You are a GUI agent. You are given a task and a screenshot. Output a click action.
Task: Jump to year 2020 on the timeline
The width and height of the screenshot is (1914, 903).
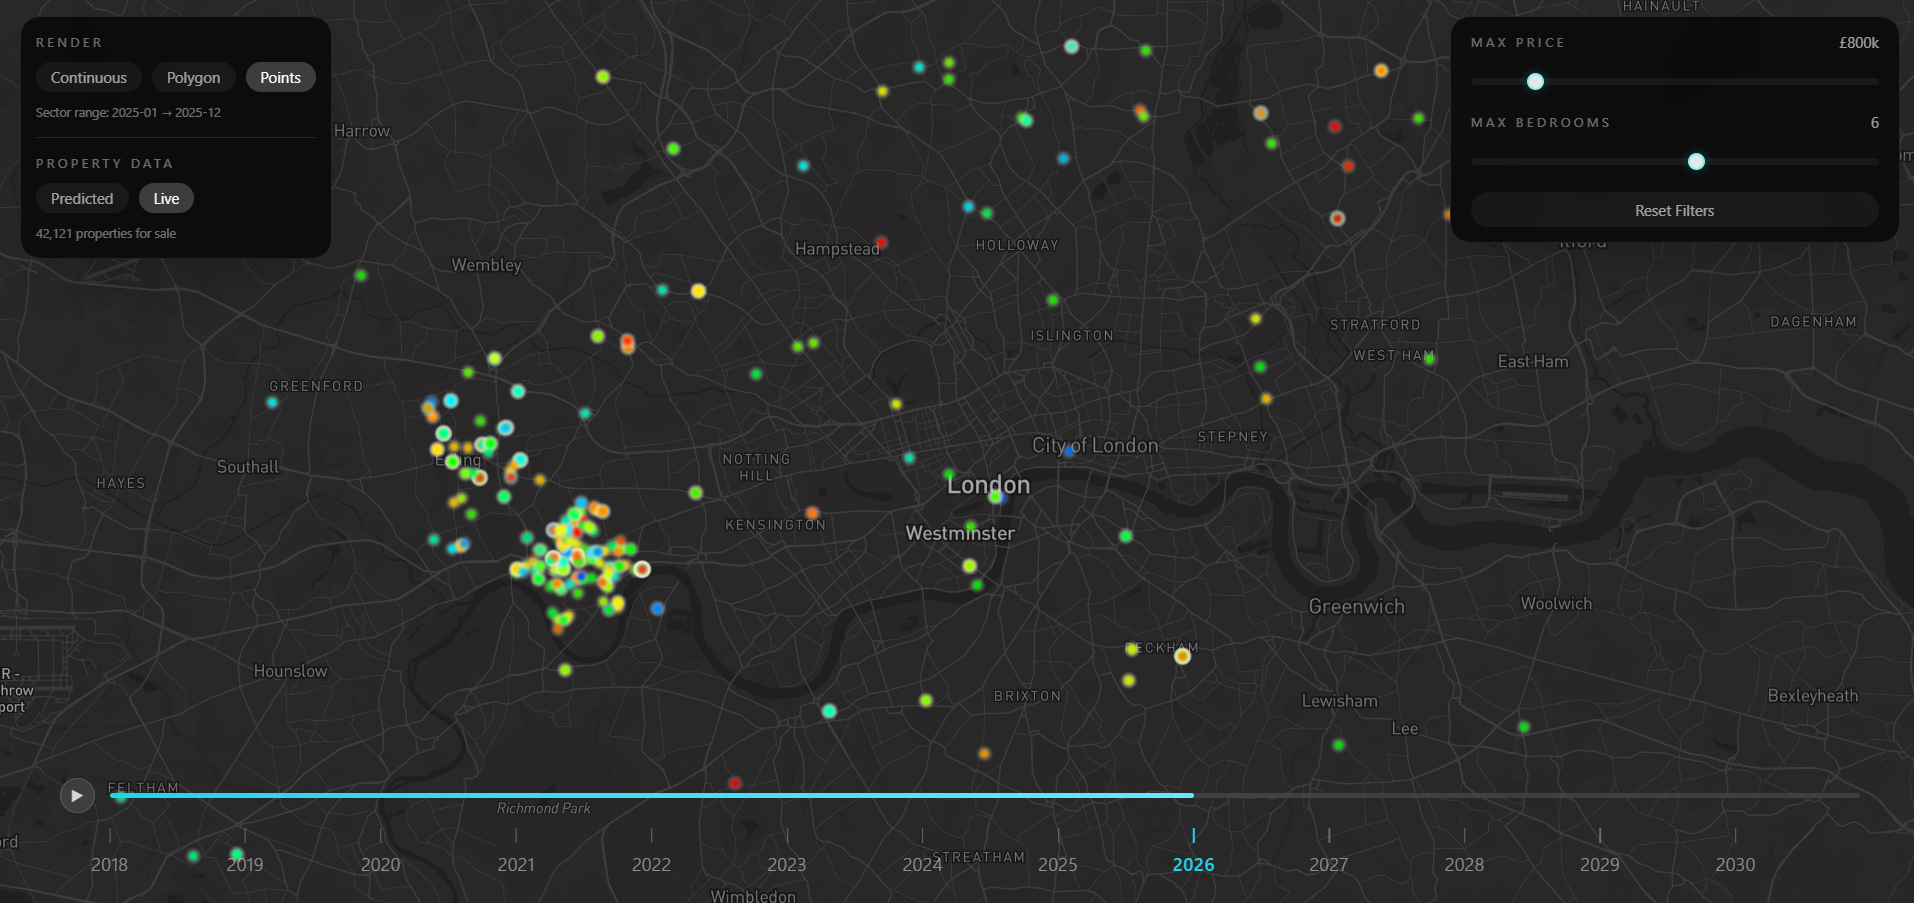click(381, 864)
